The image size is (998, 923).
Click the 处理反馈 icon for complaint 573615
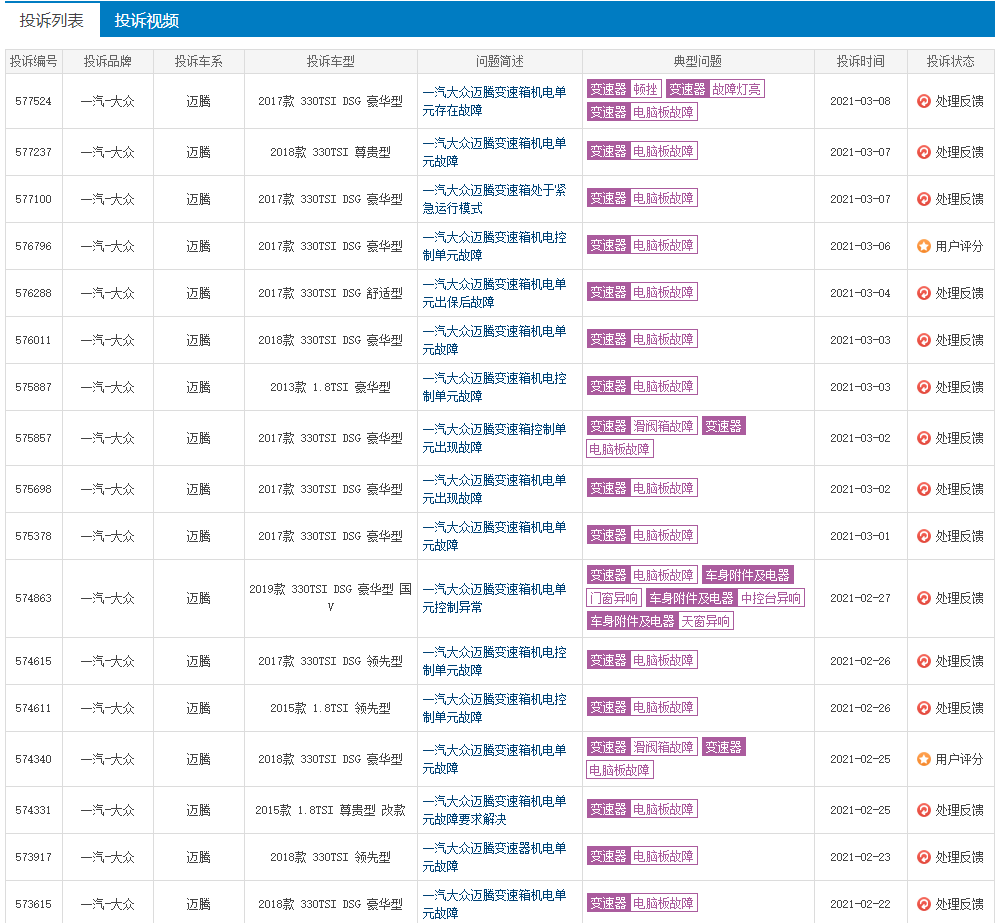tap(924, 904)
